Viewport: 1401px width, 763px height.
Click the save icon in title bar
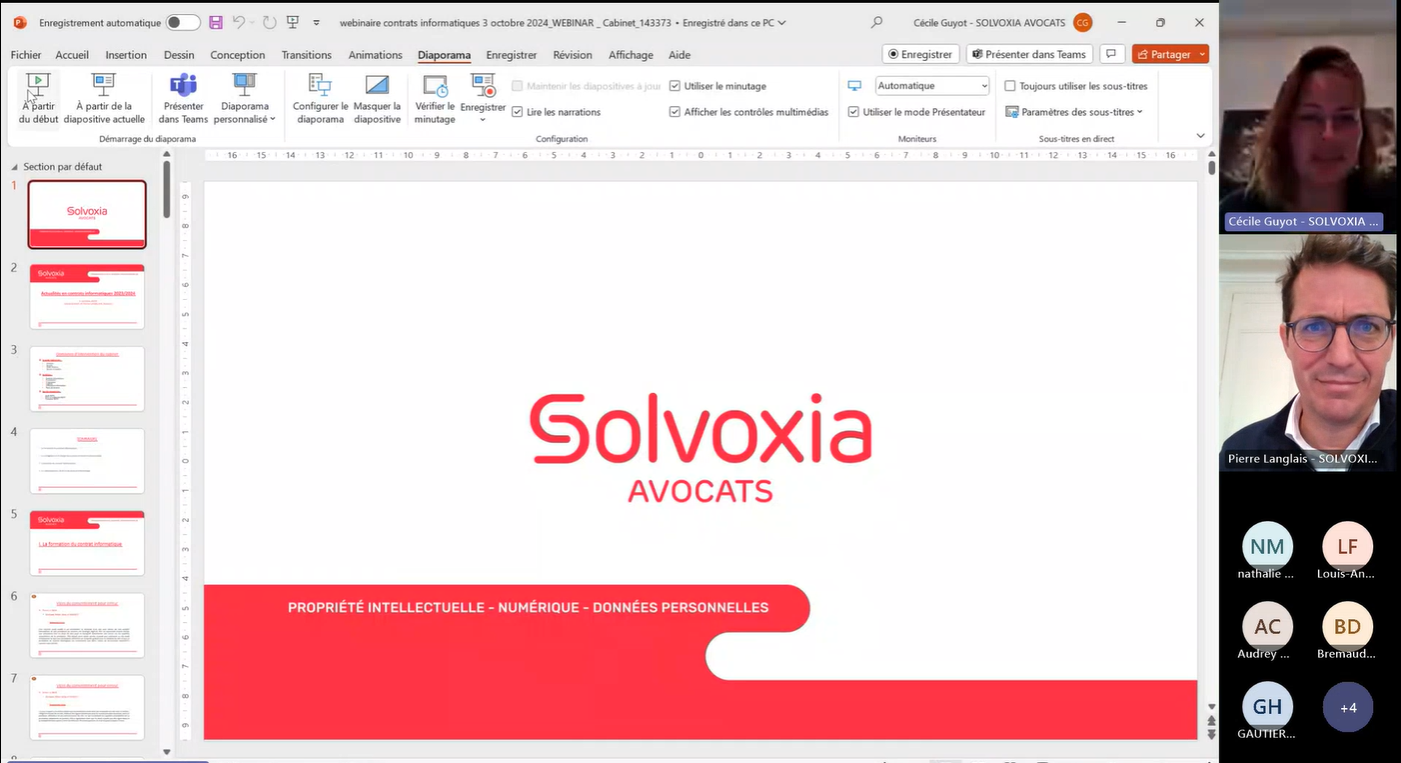pos(216,22)
